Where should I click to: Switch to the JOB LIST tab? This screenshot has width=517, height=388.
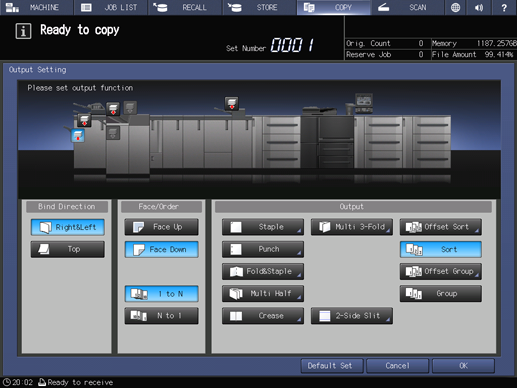(111, 7)
